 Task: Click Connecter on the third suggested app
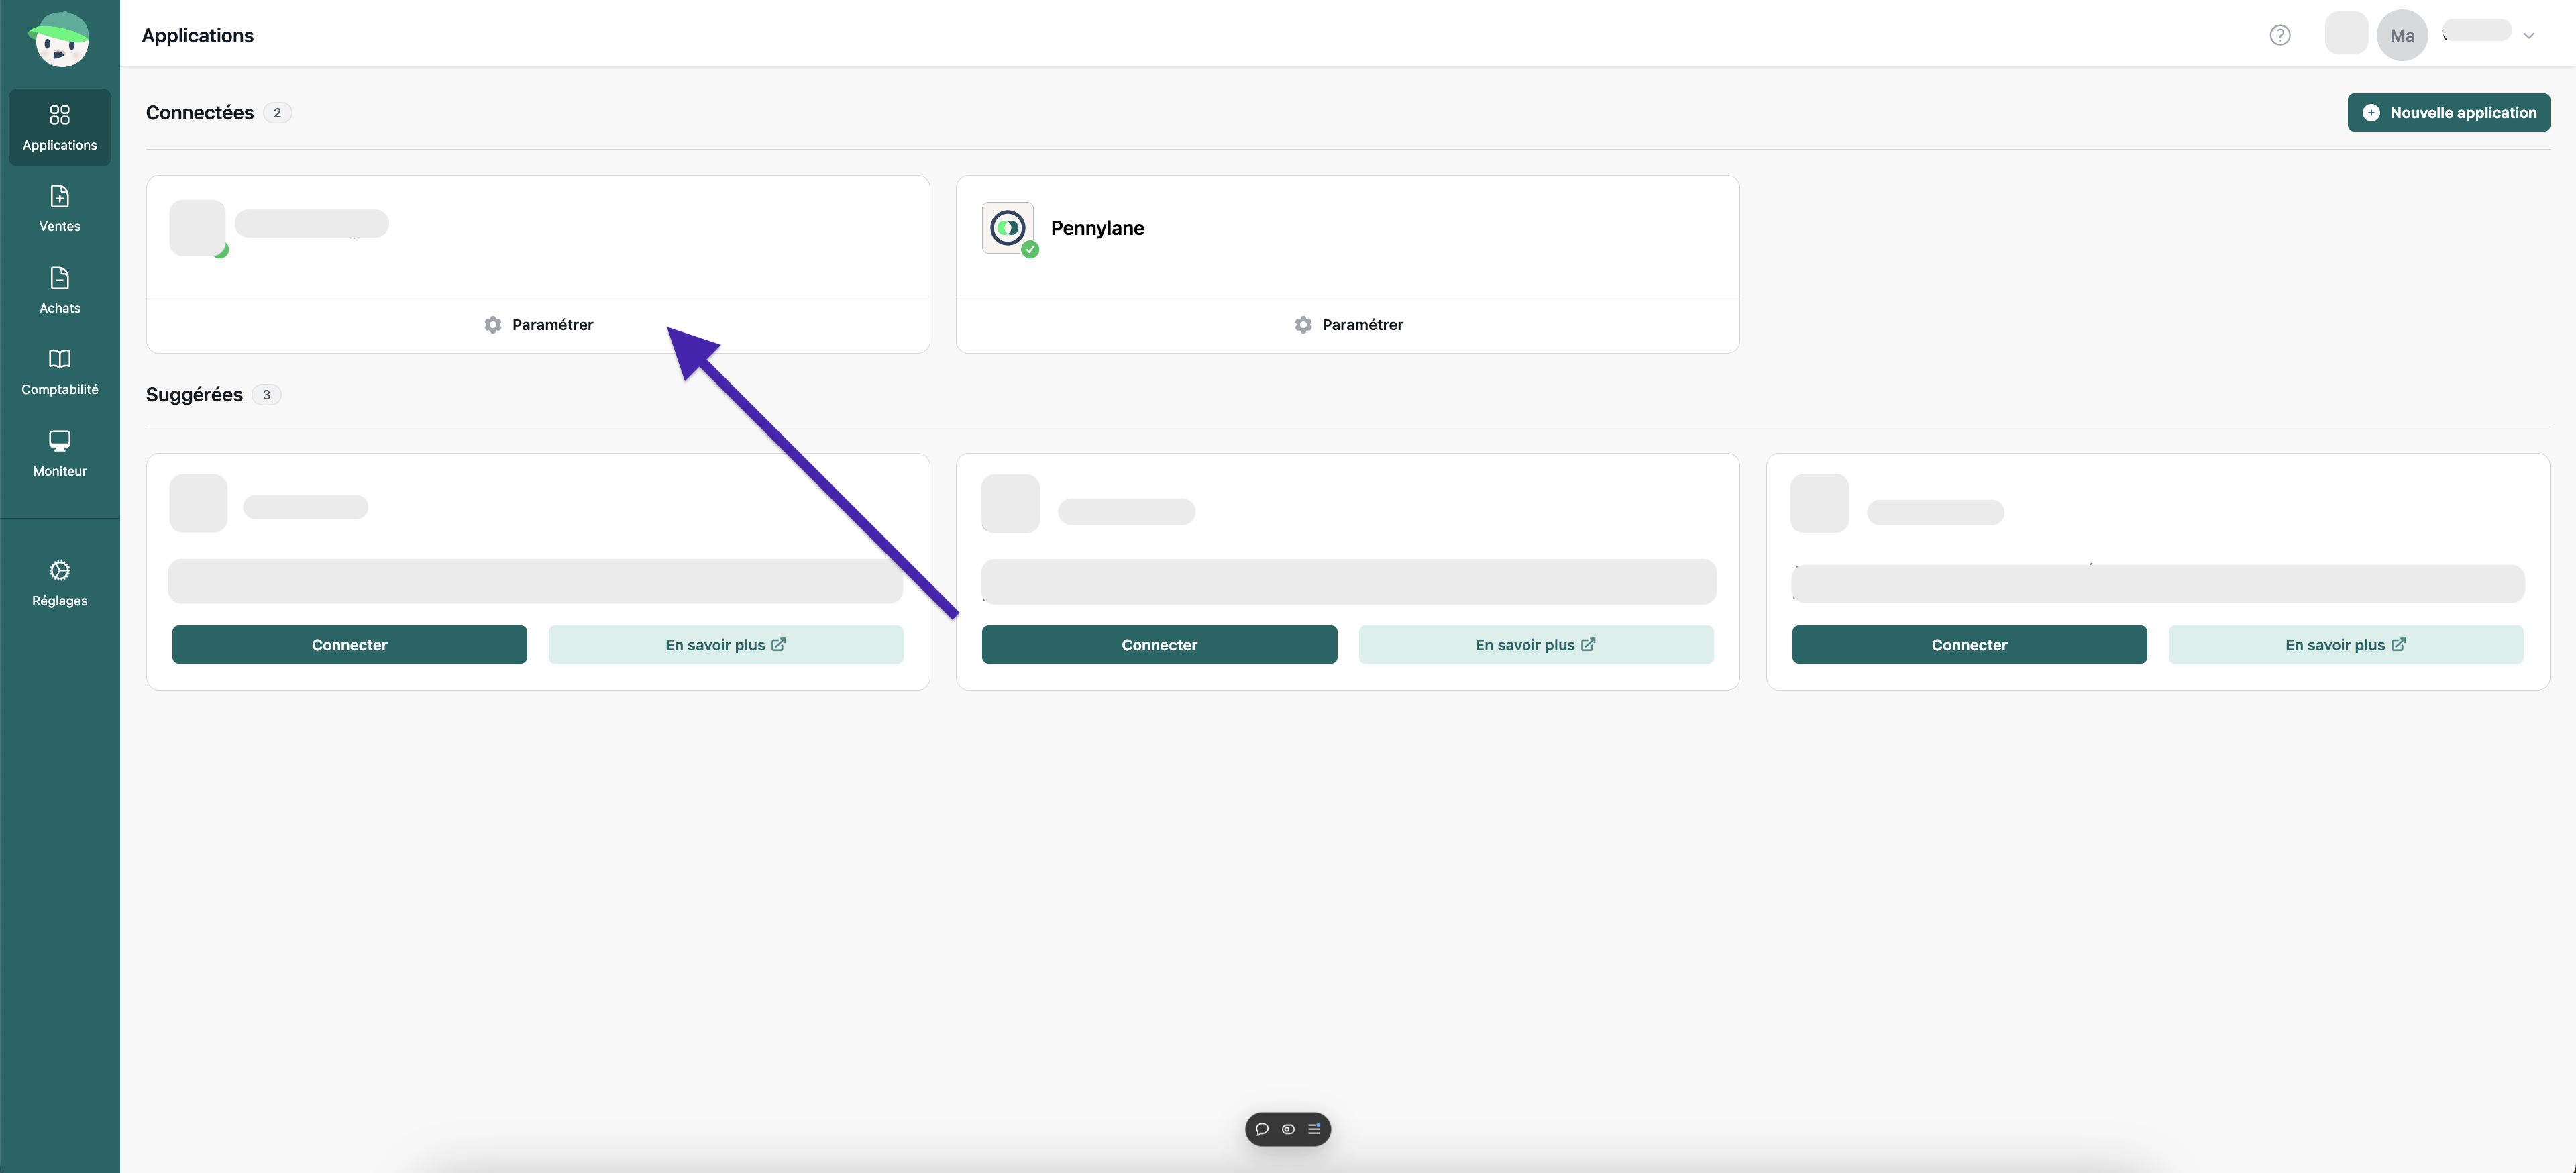point(1969,645)
